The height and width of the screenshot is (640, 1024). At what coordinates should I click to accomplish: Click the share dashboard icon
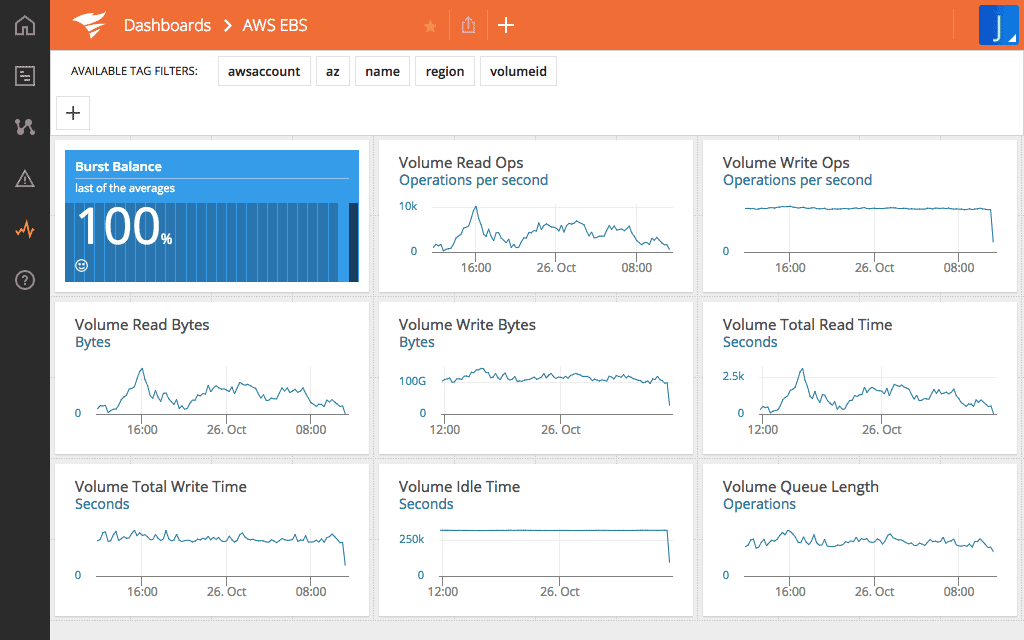468,25
